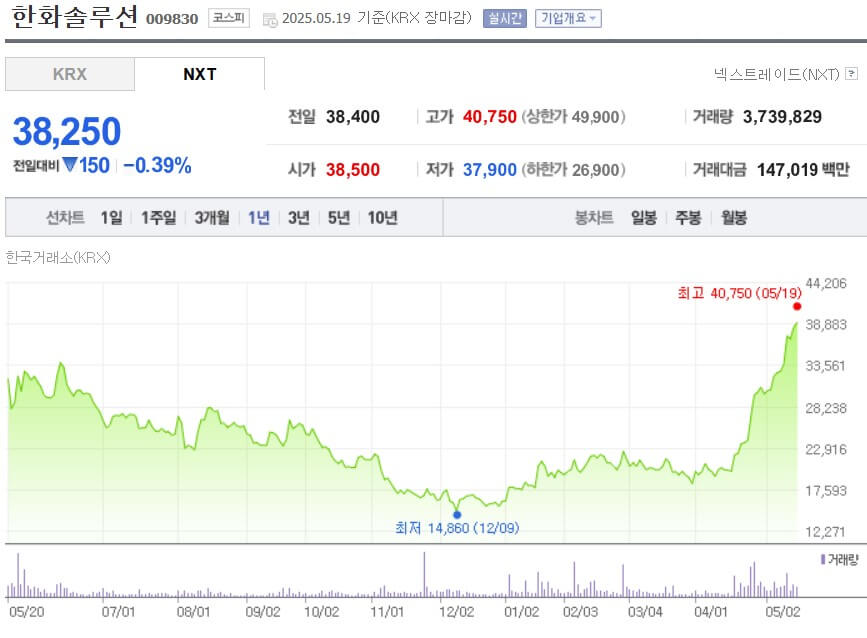Click the down-arrow change indicator by 150
This screenshot has width=867, height=638.
pyautogui.click(x=70, y=164)
